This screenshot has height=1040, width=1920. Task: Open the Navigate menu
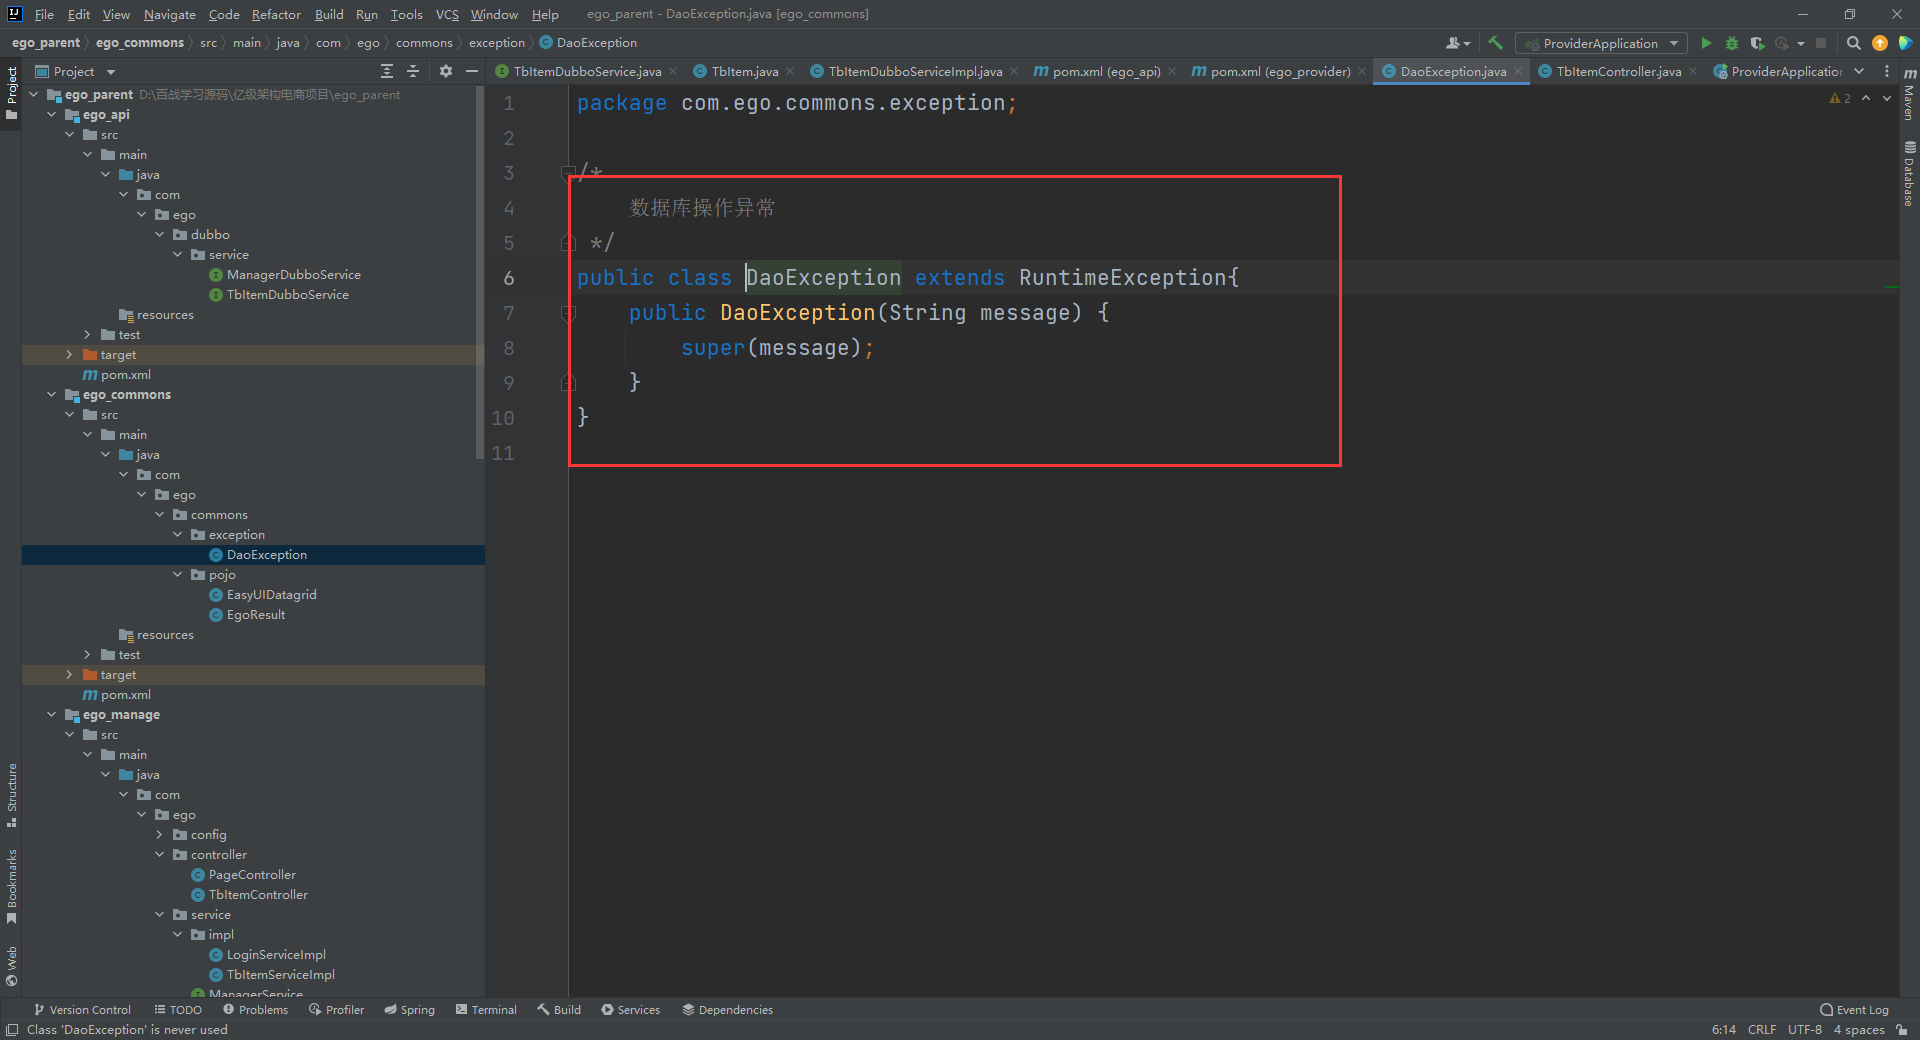[x=169, y=14]
